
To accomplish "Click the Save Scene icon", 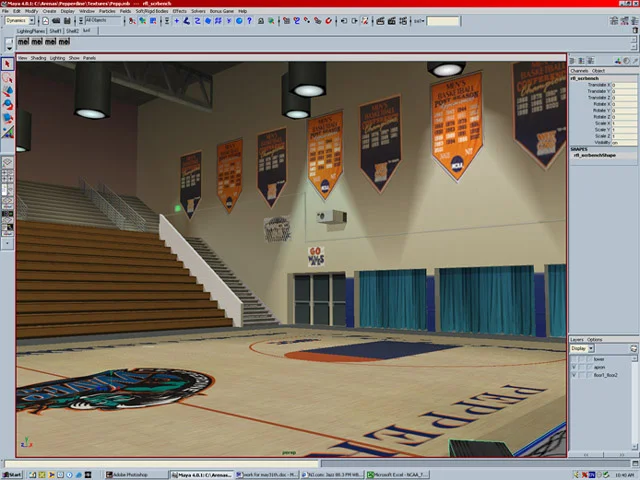I will 67,21.
